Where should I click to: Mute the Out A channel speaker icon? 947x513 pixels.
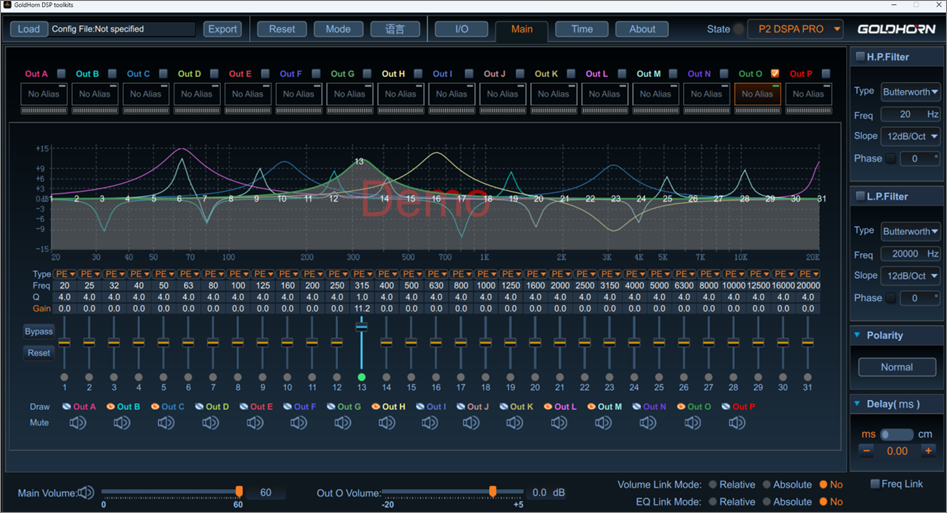(x=77, y=423)
